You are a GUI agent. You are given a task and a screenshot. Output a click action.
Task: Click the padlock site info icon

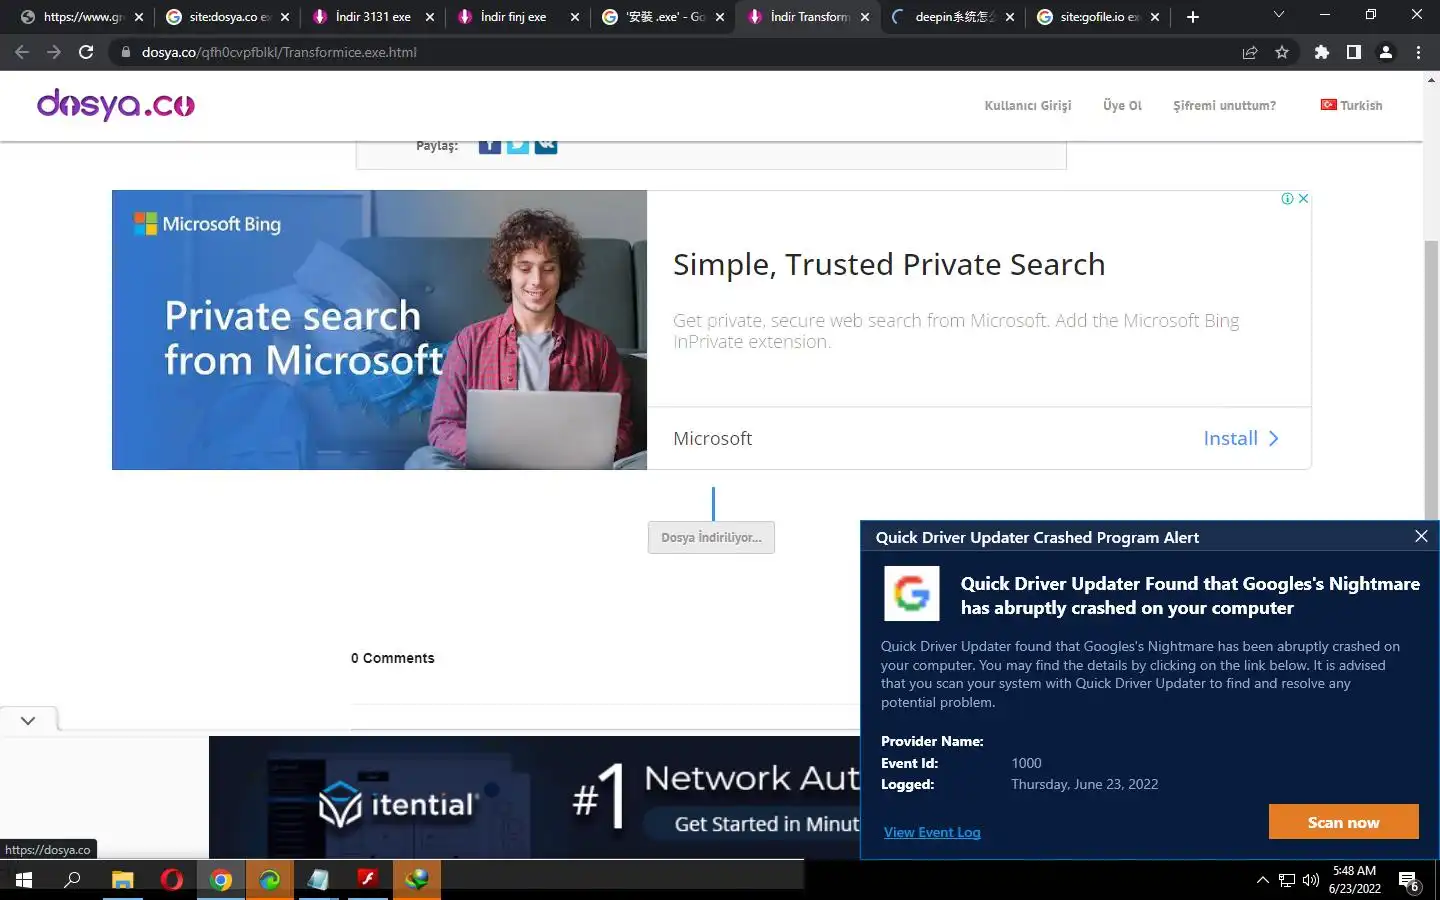pyautogui.click(x=126, y=52)
